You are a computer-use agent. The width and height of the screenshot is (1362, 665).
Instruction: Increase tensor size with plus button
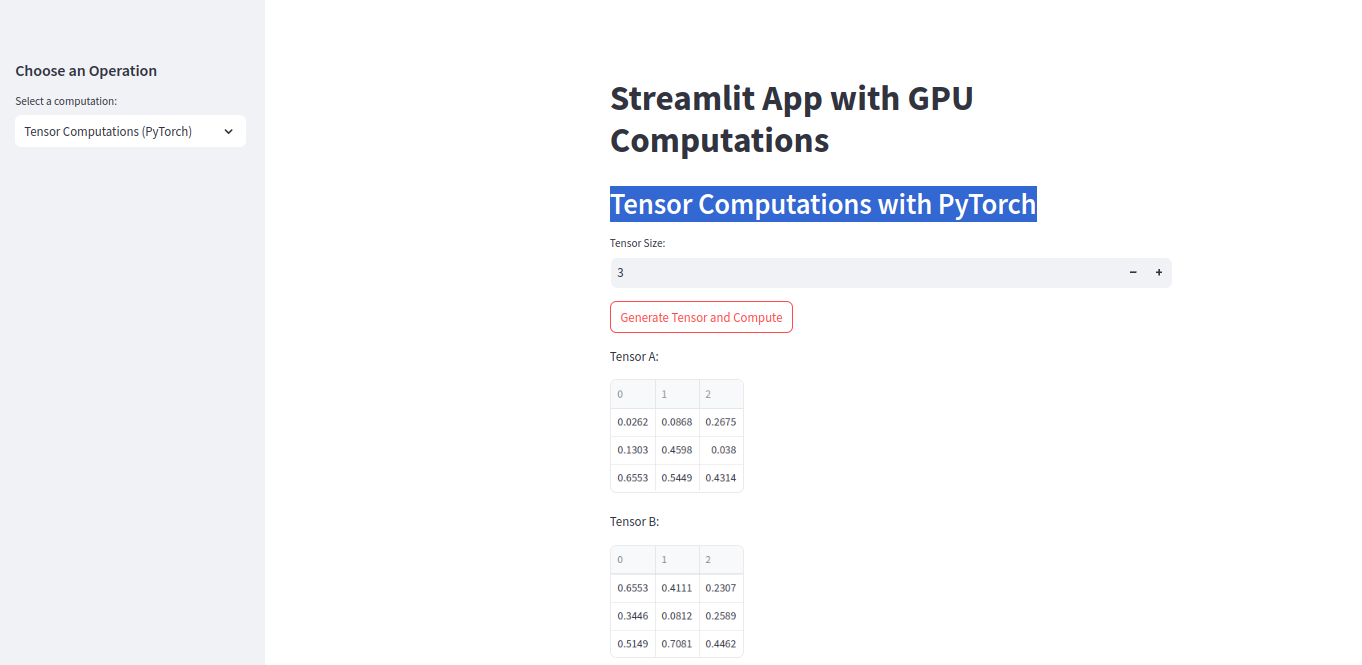click(1159, 273)
